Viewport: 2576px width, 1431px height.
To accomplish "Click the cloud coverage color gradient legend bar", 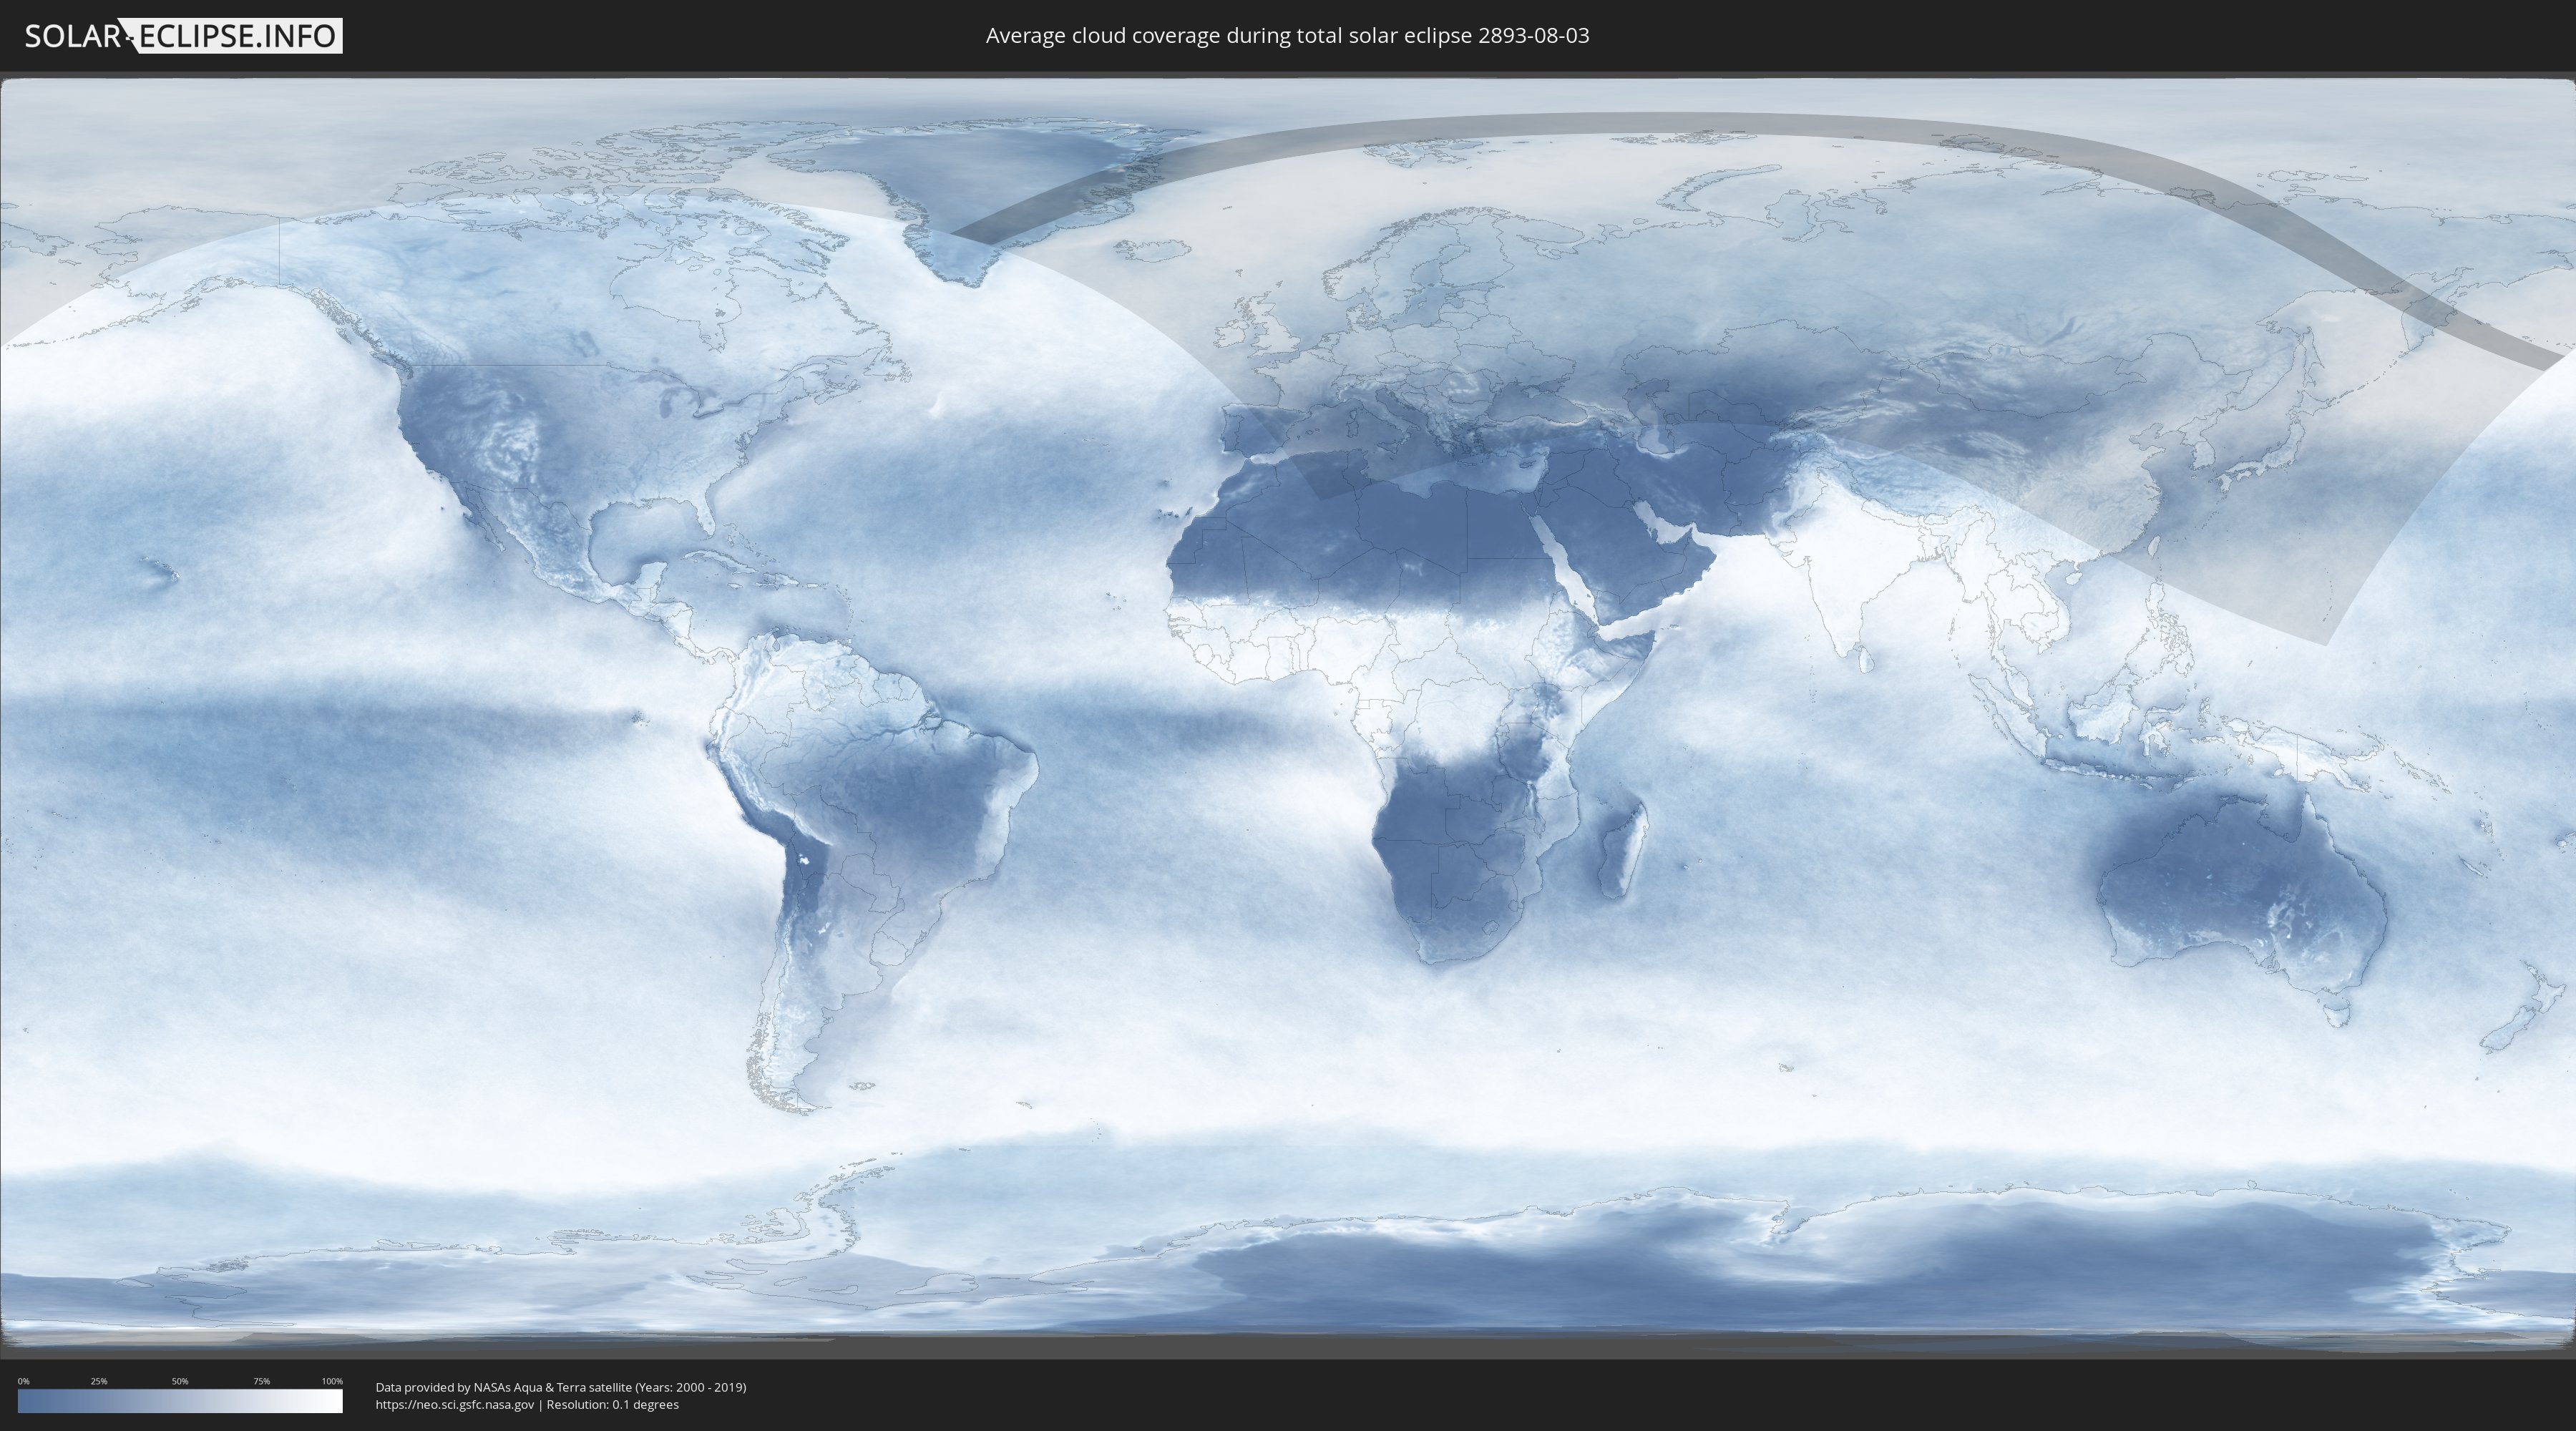I will coord(180,1400).
